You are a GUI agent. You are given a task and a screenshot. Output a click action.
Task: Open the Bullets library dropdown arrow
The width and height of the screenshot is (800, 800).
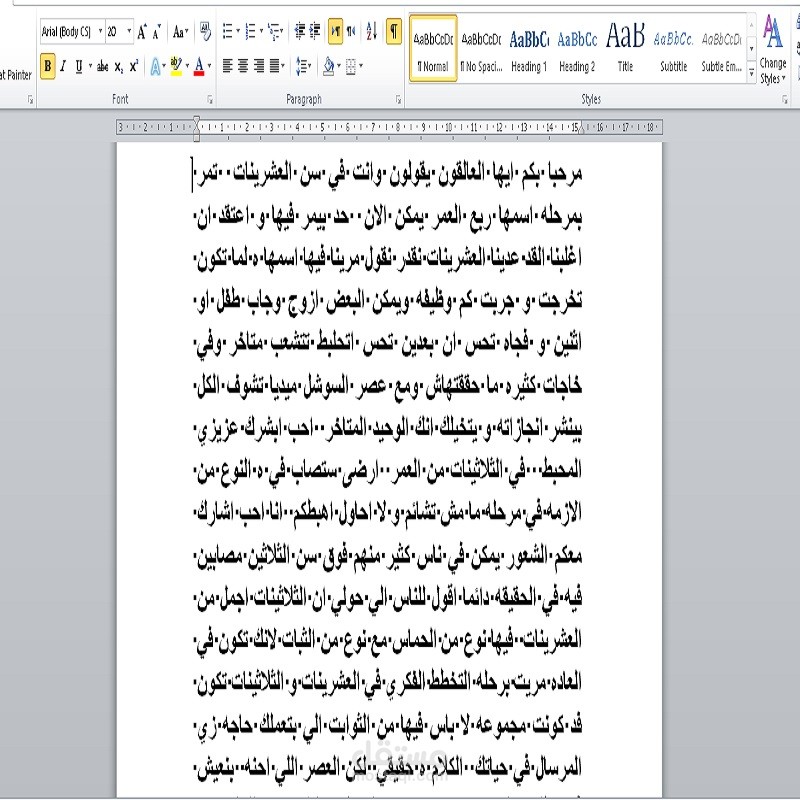tap(238, 32)
